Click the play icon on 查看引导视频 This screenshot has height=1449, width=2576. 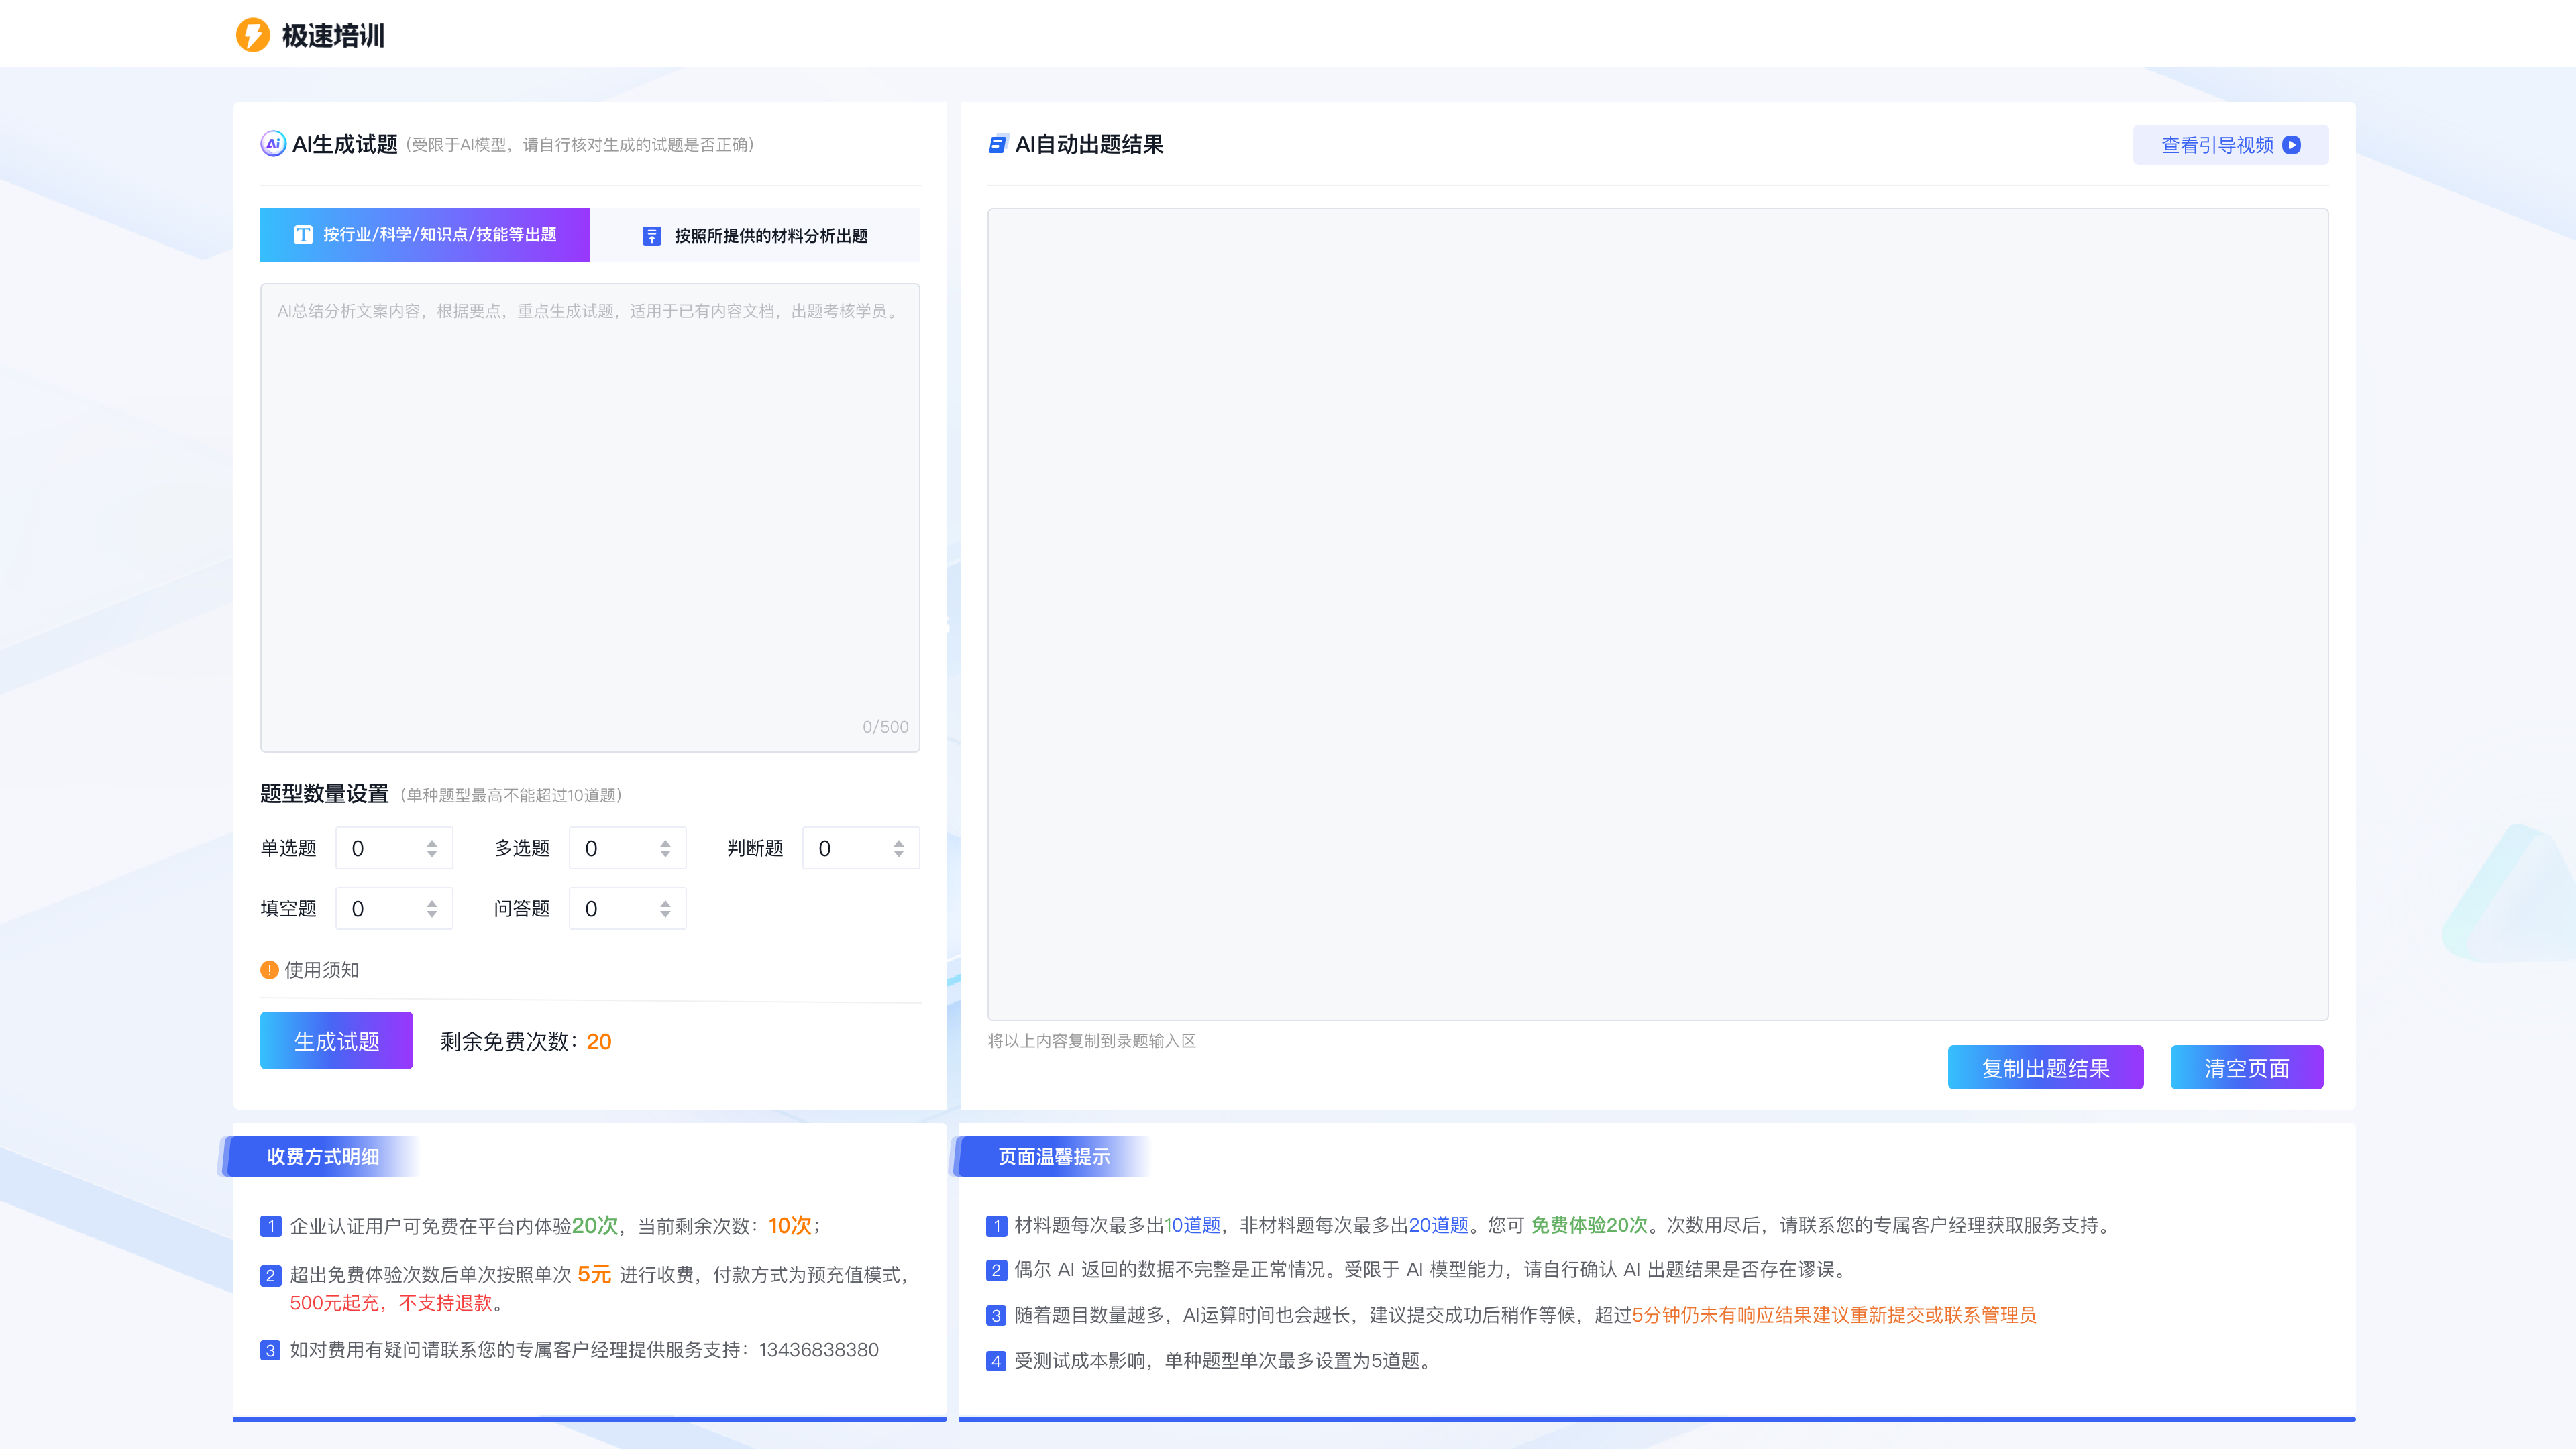2292,145
